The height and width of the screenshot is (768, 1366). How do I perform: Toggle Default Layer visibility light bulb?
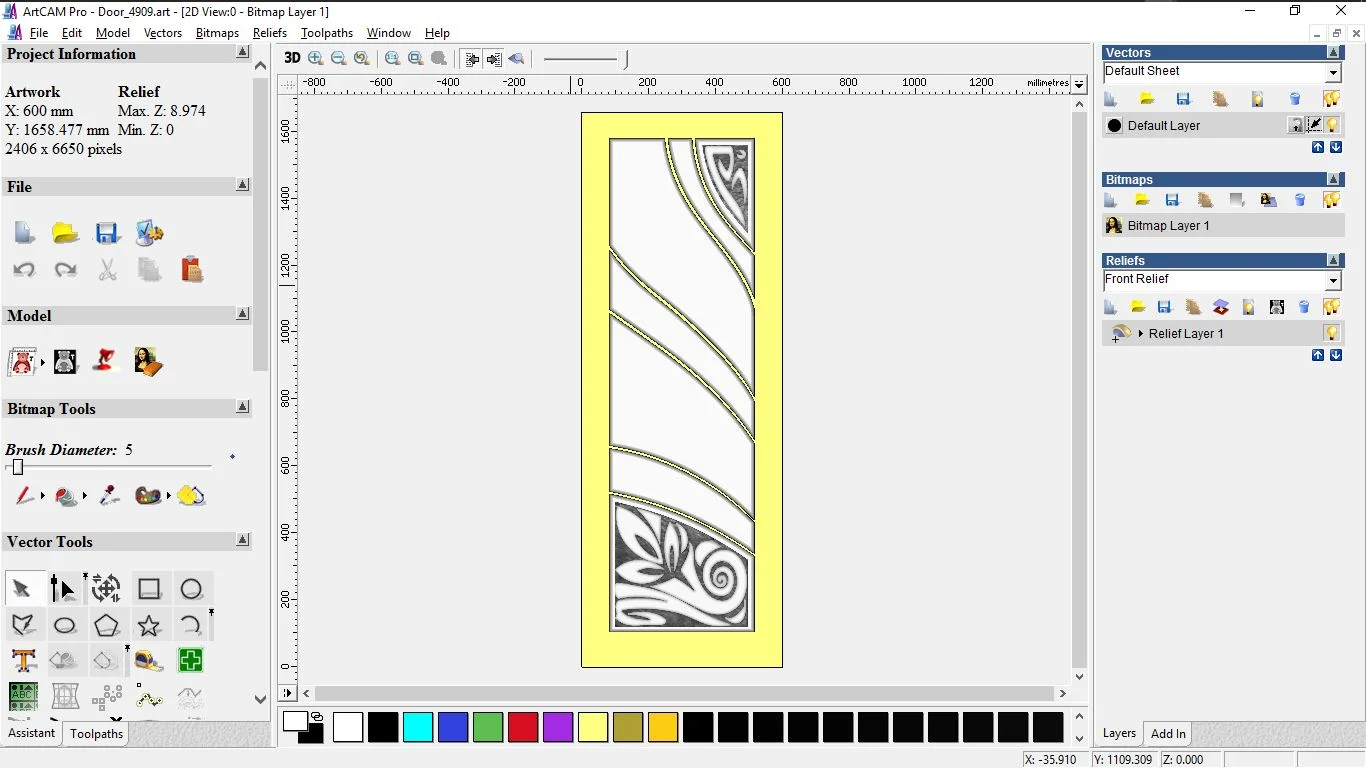pos(1333,125)
